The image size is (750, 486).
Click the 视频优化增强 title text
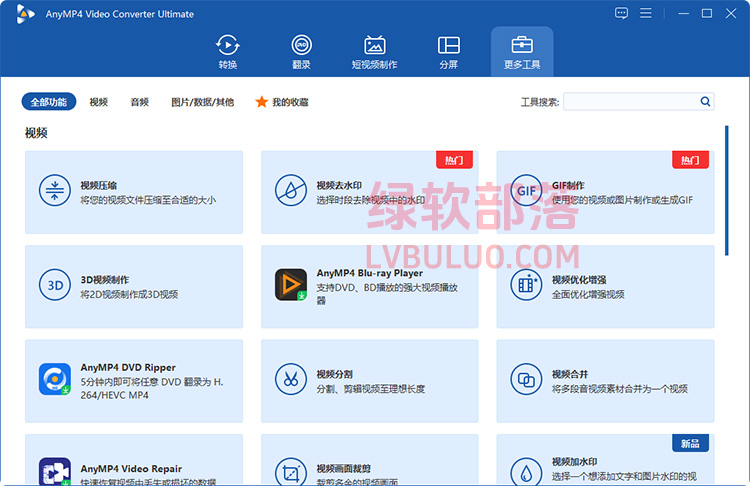tap(579, 280)
